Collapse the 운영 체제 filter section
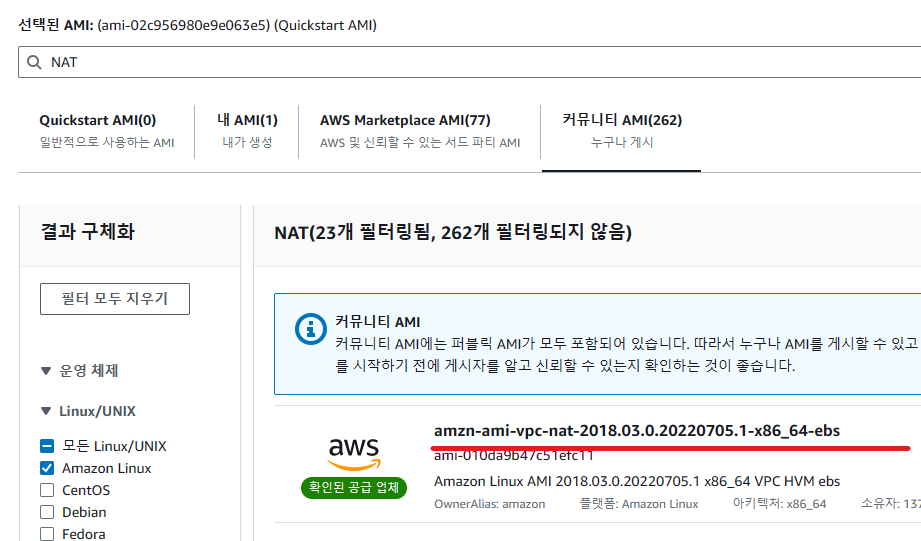Viewport: 921px width, 541px height. [80, 371]
